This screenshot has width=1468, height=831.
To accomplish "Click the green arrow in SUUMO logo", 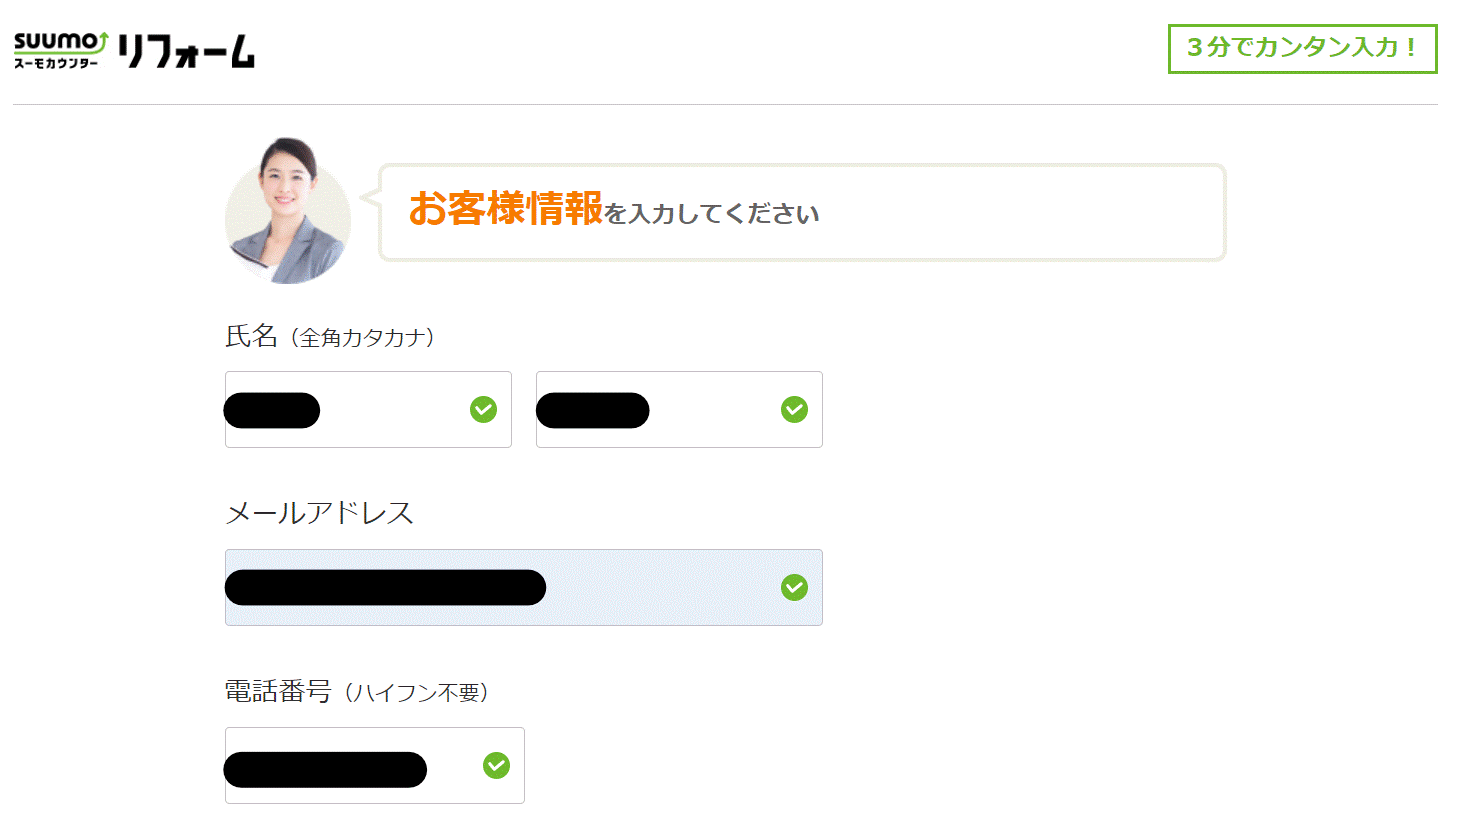I will (102, 40).
